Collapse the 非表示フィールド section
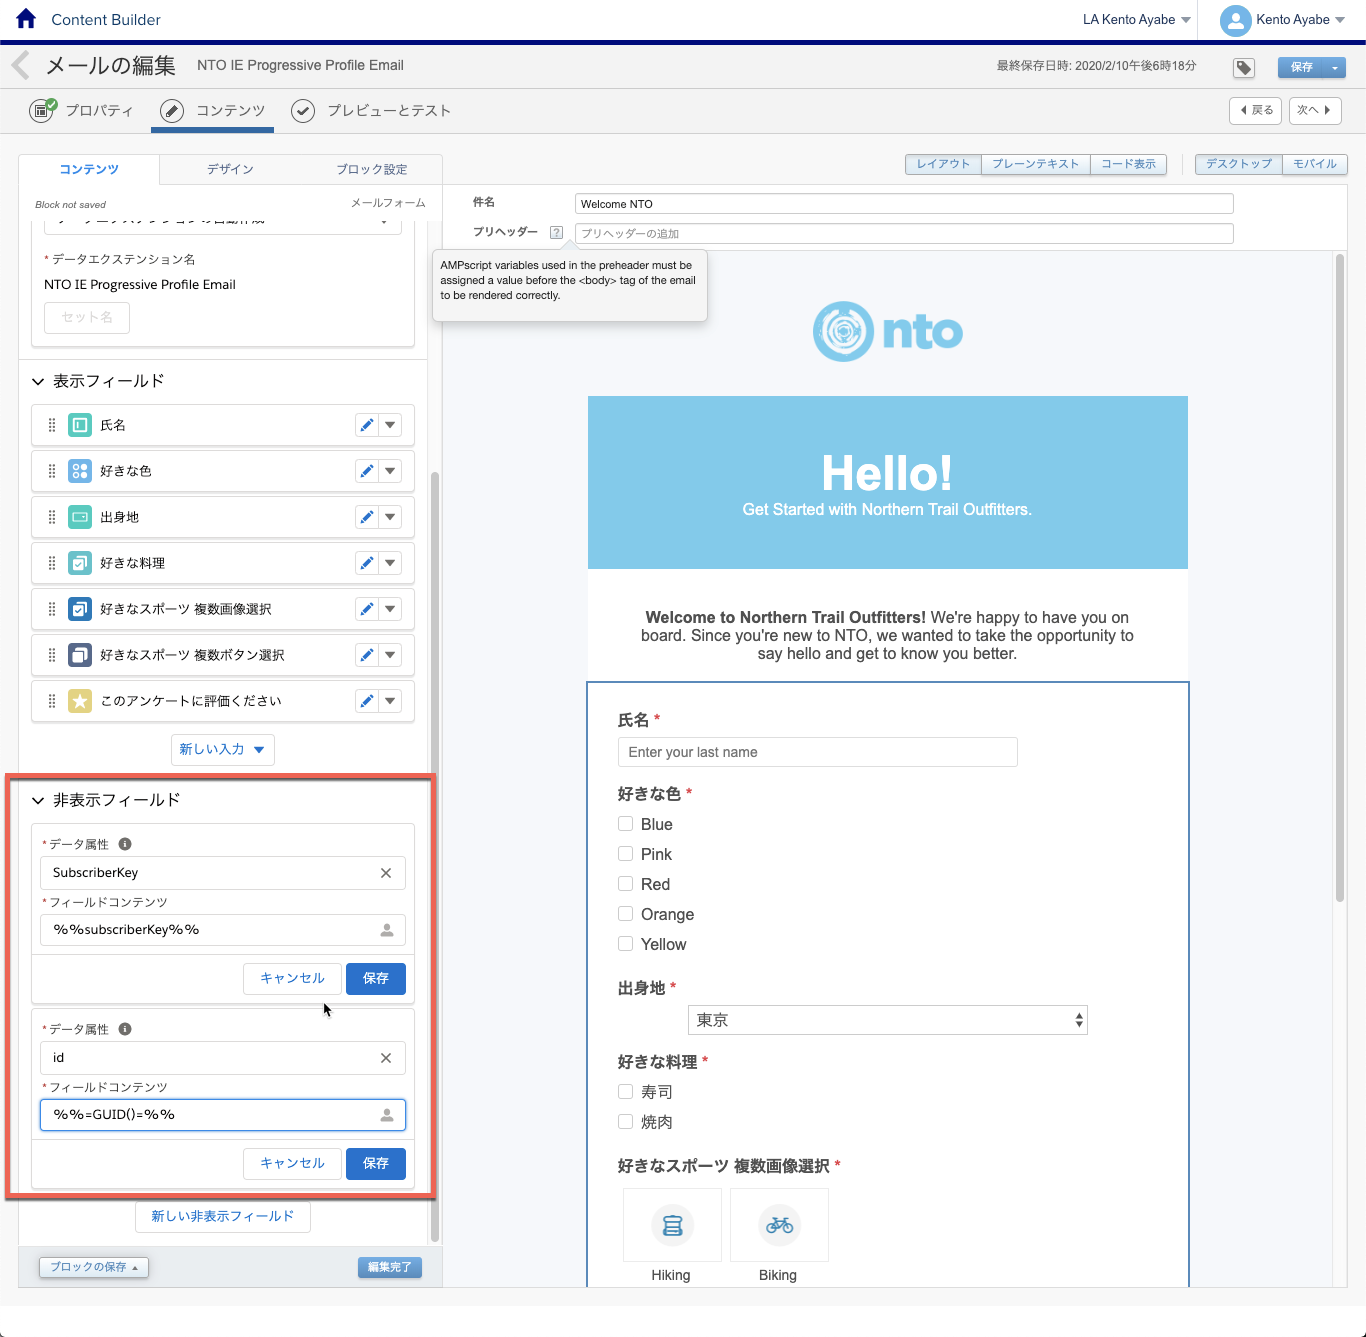Screen dimensions: 1366x1337 coord(38,800)
